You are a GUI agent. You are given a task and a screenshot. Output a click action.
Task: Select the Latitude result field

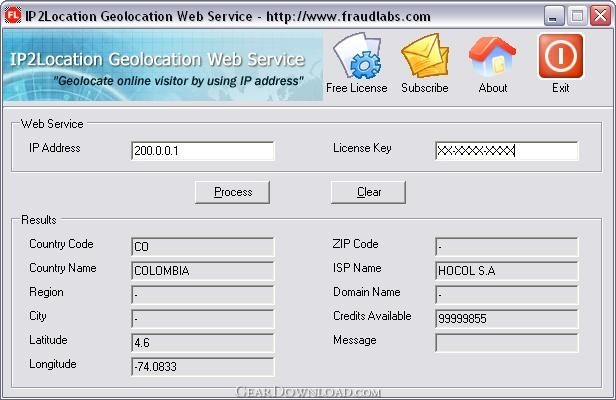click(x=203, y=343)
